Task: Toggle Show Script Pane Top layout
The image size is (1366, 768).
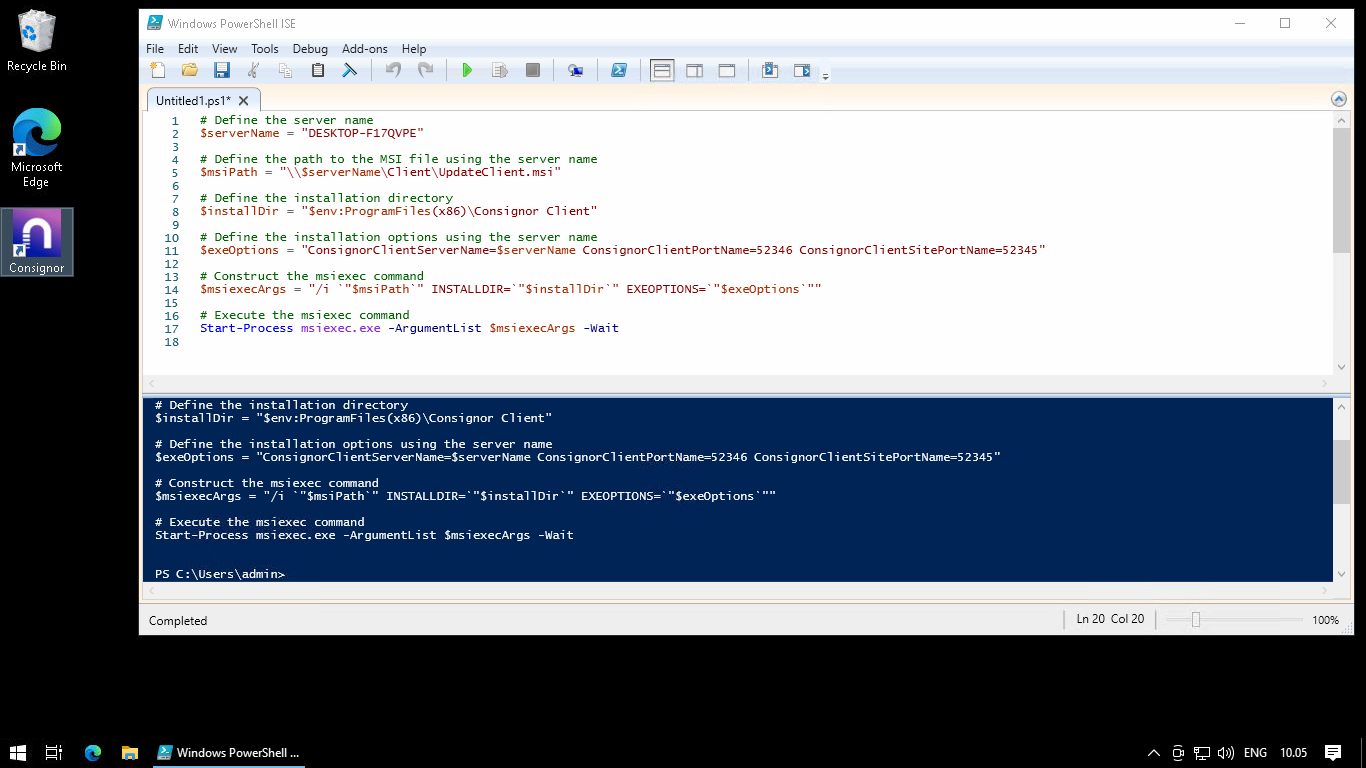Action: (x=661, y=70)
